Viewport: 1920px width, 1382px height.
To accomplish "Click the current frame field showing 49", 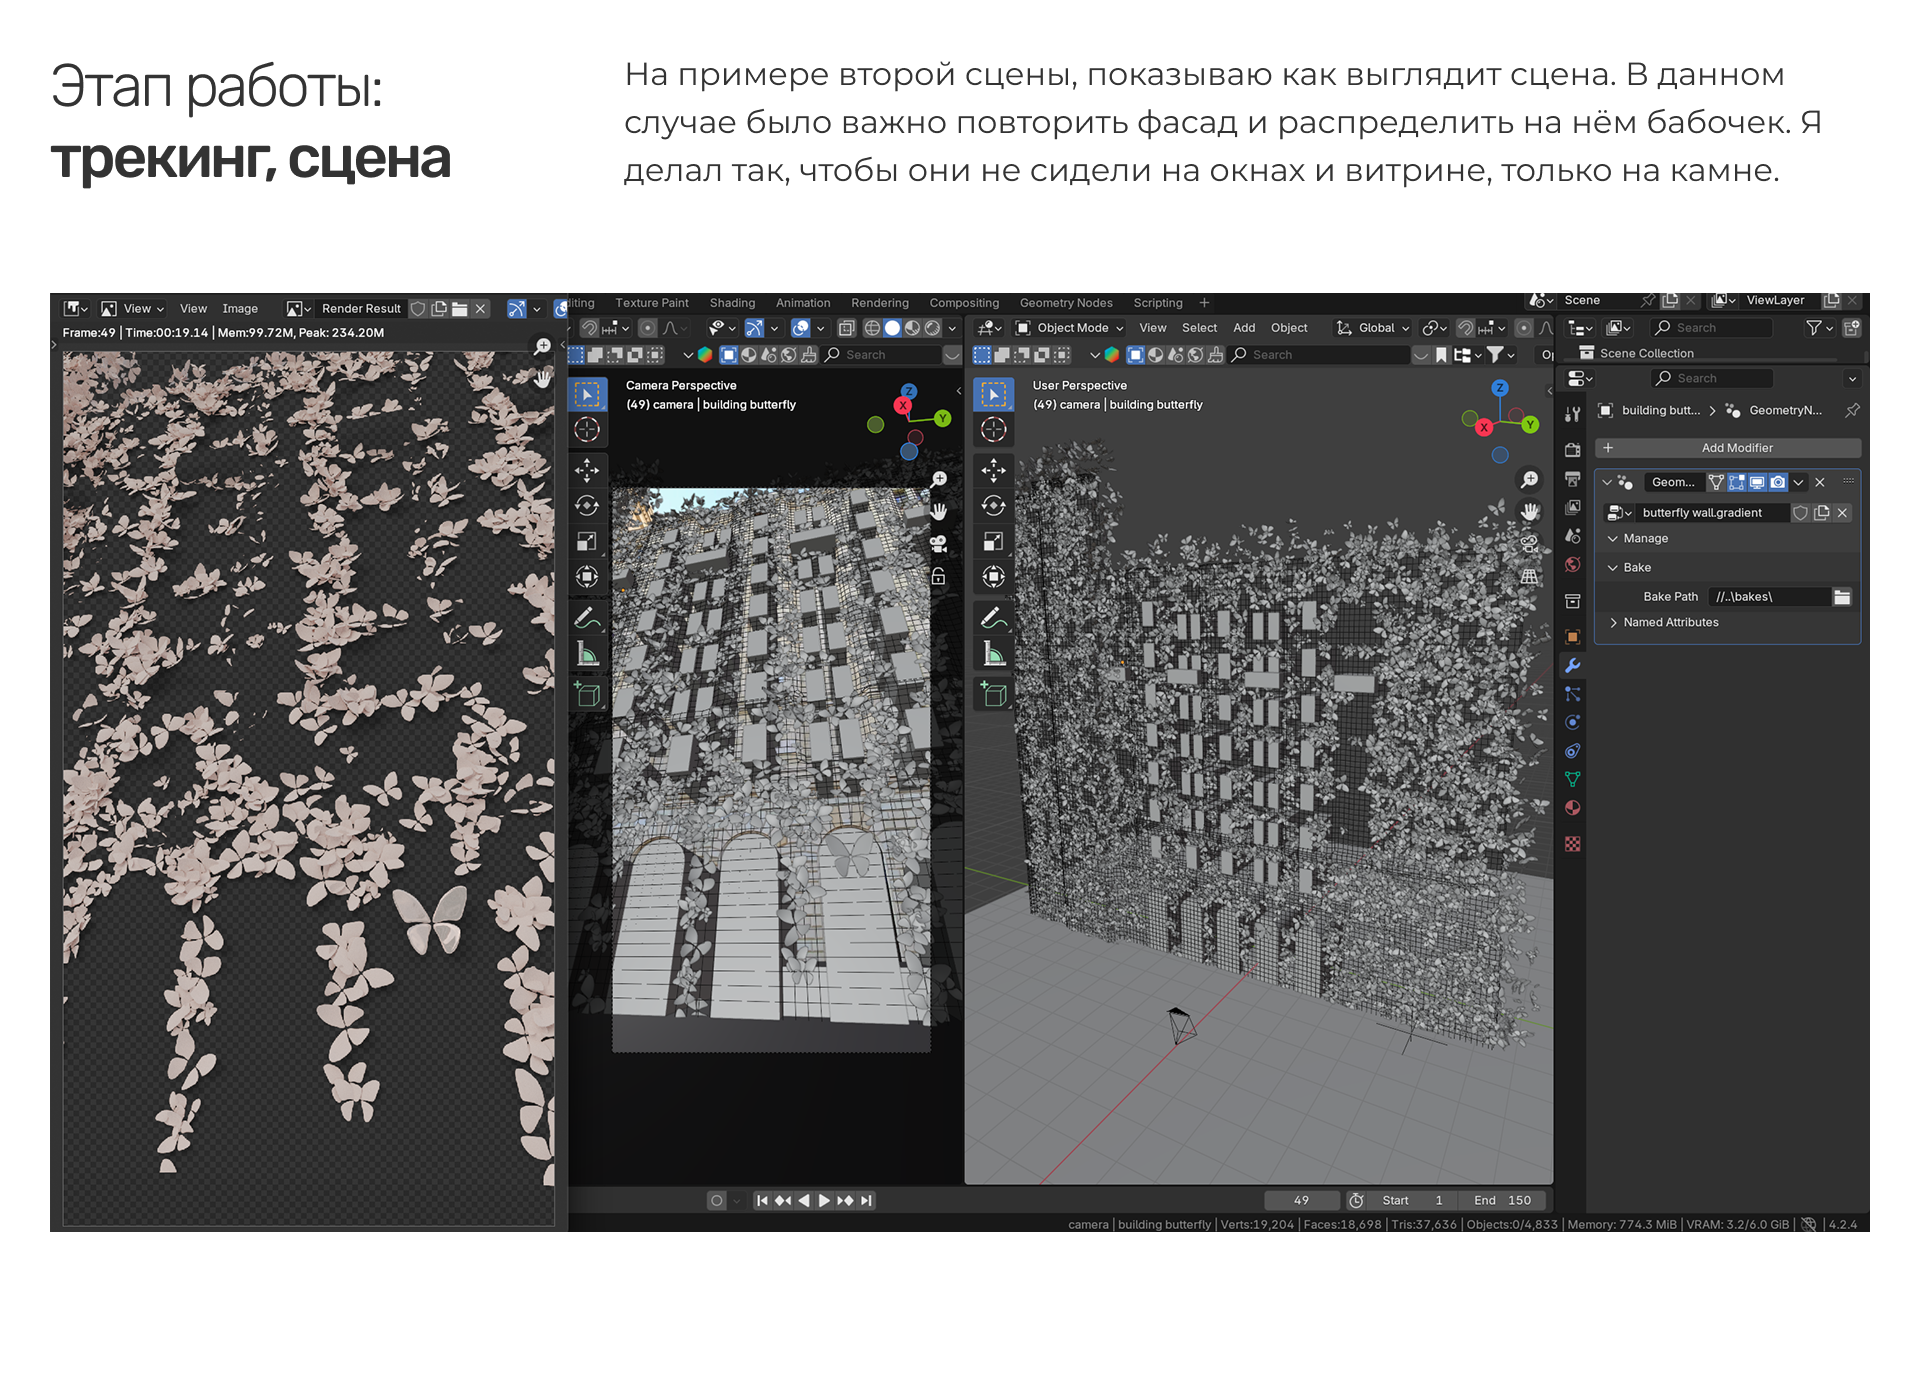I will coord(1300,1200).
